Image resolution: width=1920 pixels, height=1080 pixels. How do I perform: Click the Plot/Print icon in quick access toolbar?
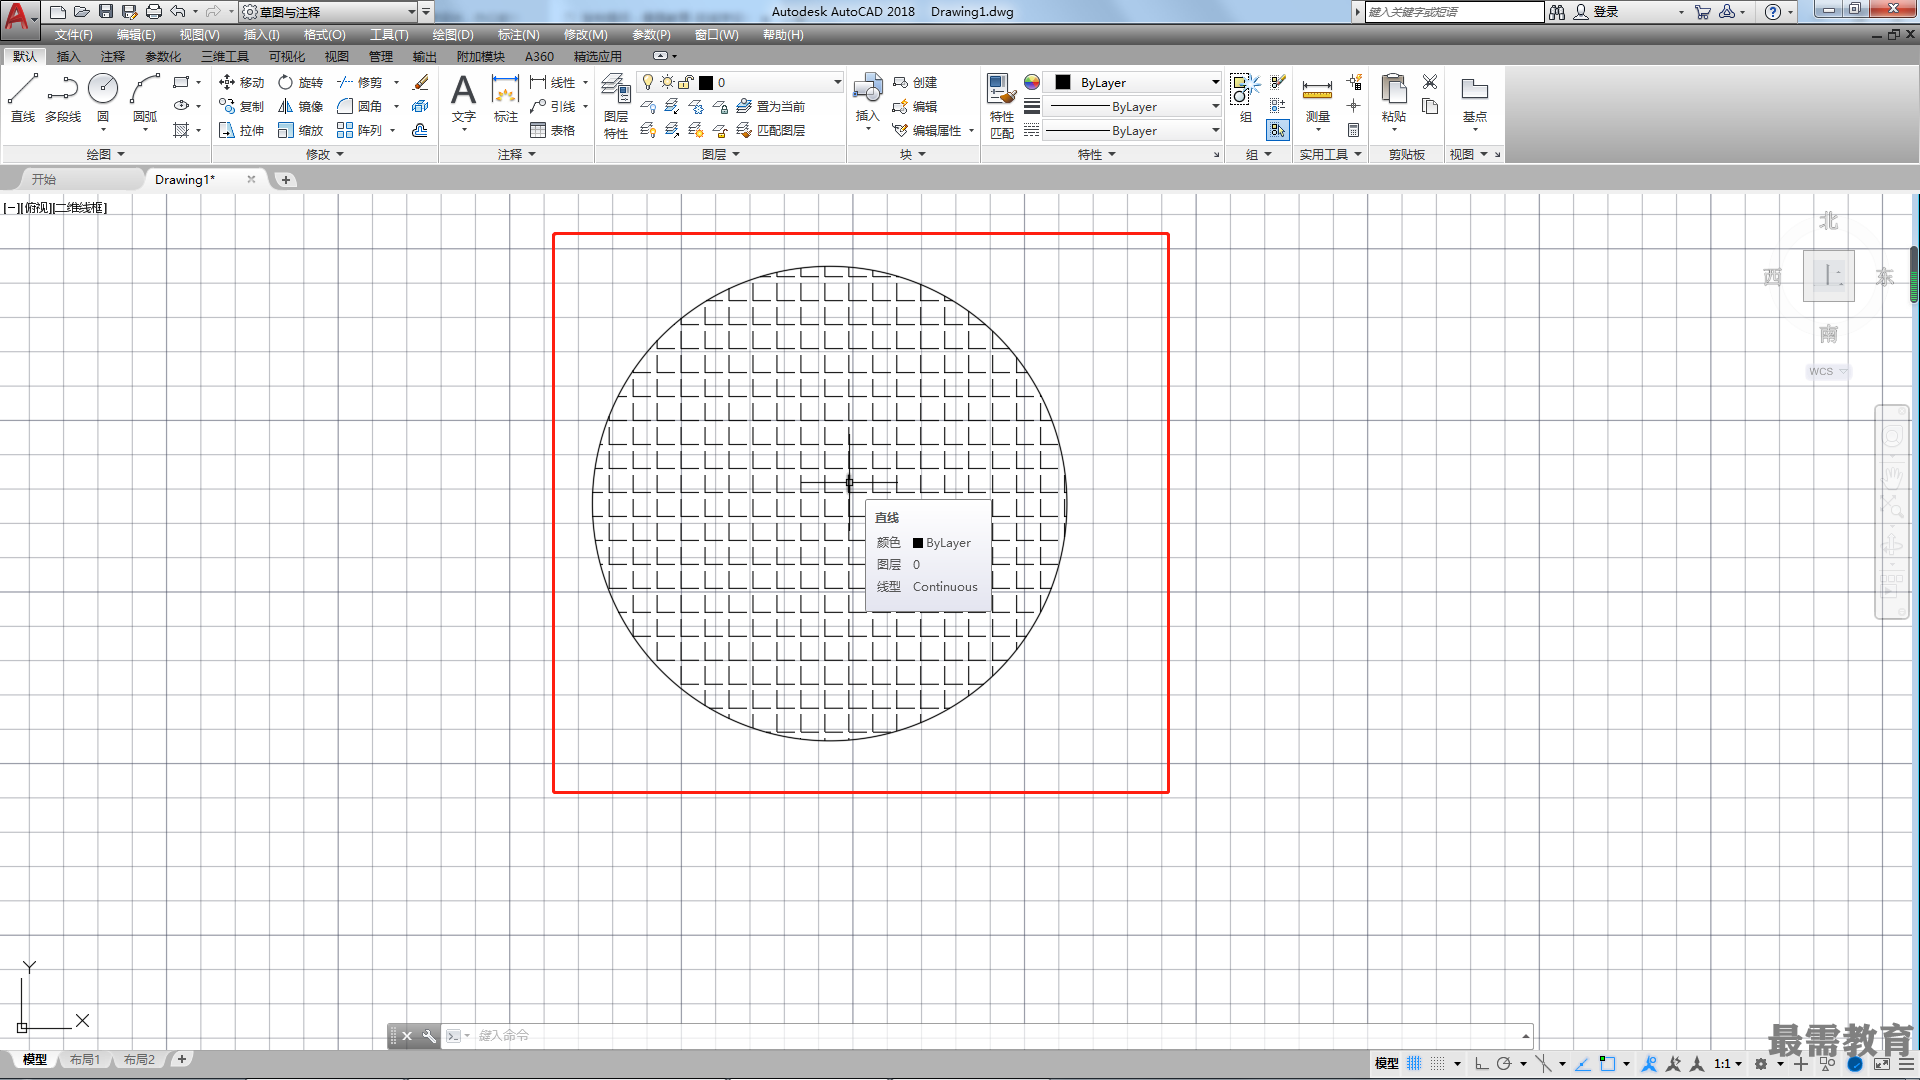(x=153, y=12)
